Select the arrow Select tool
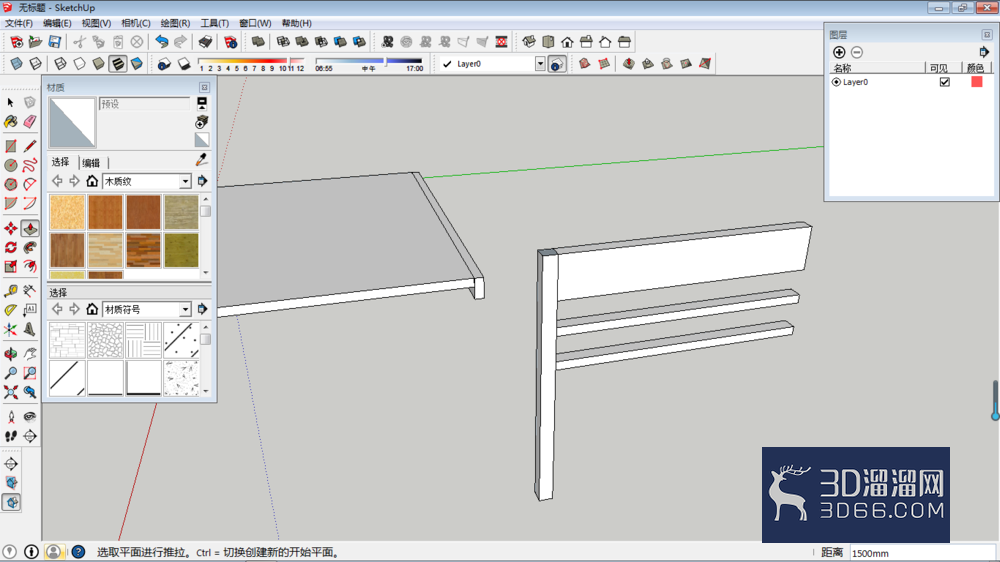This screenshot has width=1000, height=562. (10, 102)
